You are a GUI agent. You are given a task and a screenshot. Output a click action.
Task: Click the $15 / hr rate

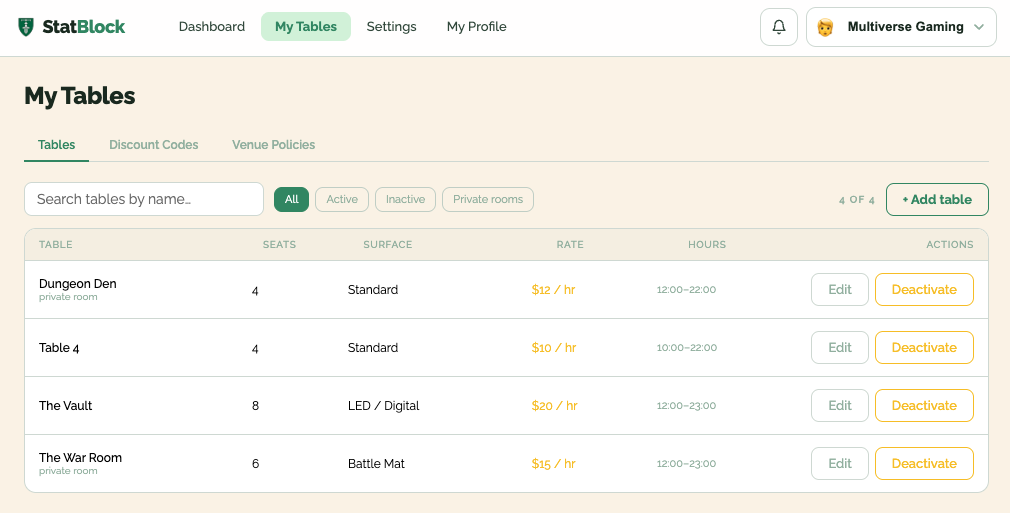tap(553, 464)
